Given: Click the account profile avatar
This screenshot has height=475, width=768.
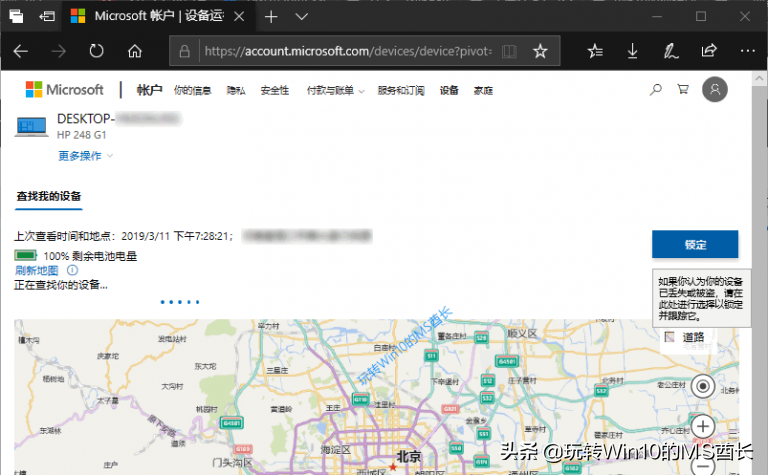Looking at the screenshot, I should point(715,90).
